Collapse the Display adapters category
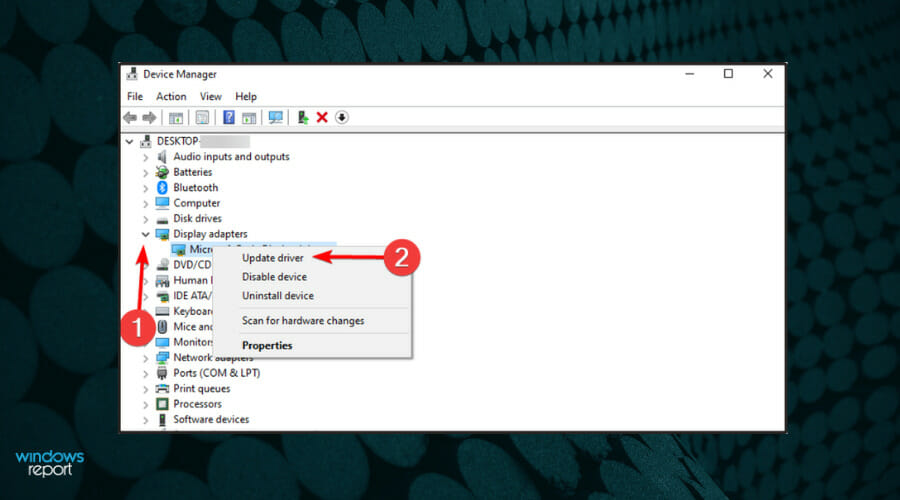 [x=146, y=234]
